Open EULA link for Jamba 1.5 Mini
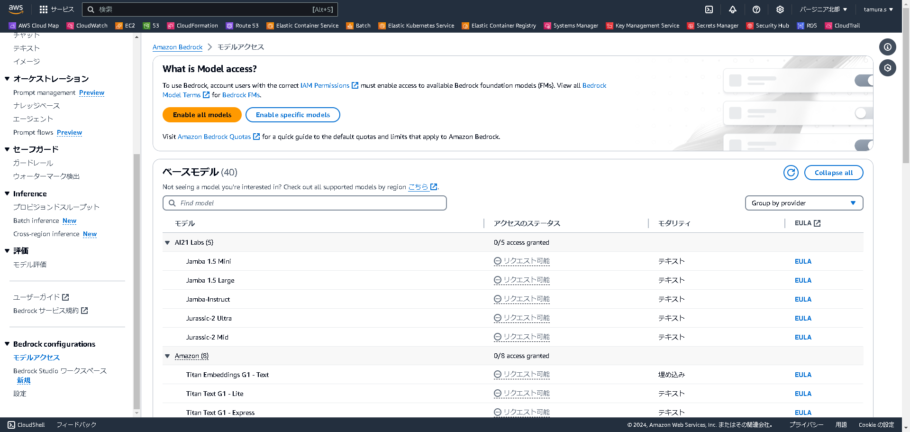Screen dimensions: 910x432 pyautogui.click(x=803, y=261)
